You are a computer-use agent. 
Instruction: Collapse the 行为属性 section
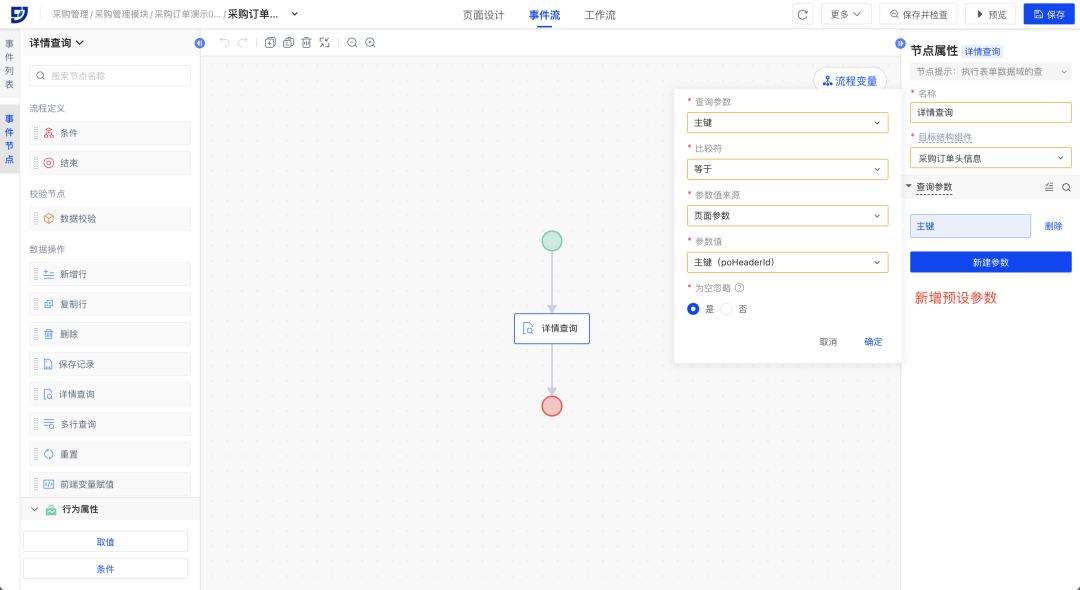(x=35, y=509)
